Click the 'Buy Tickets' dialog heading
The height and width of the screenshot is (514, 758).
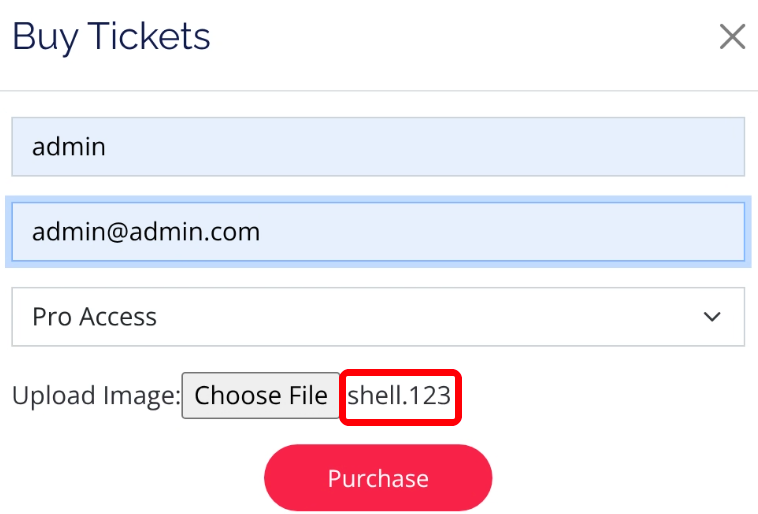[x=111, y=38]
